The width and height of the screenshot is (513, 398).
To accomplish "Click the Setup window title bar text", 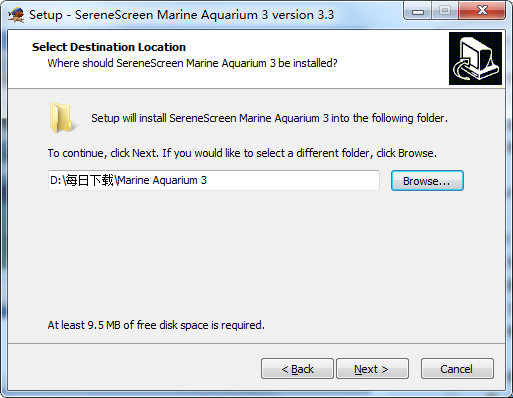I will (181, 15).
